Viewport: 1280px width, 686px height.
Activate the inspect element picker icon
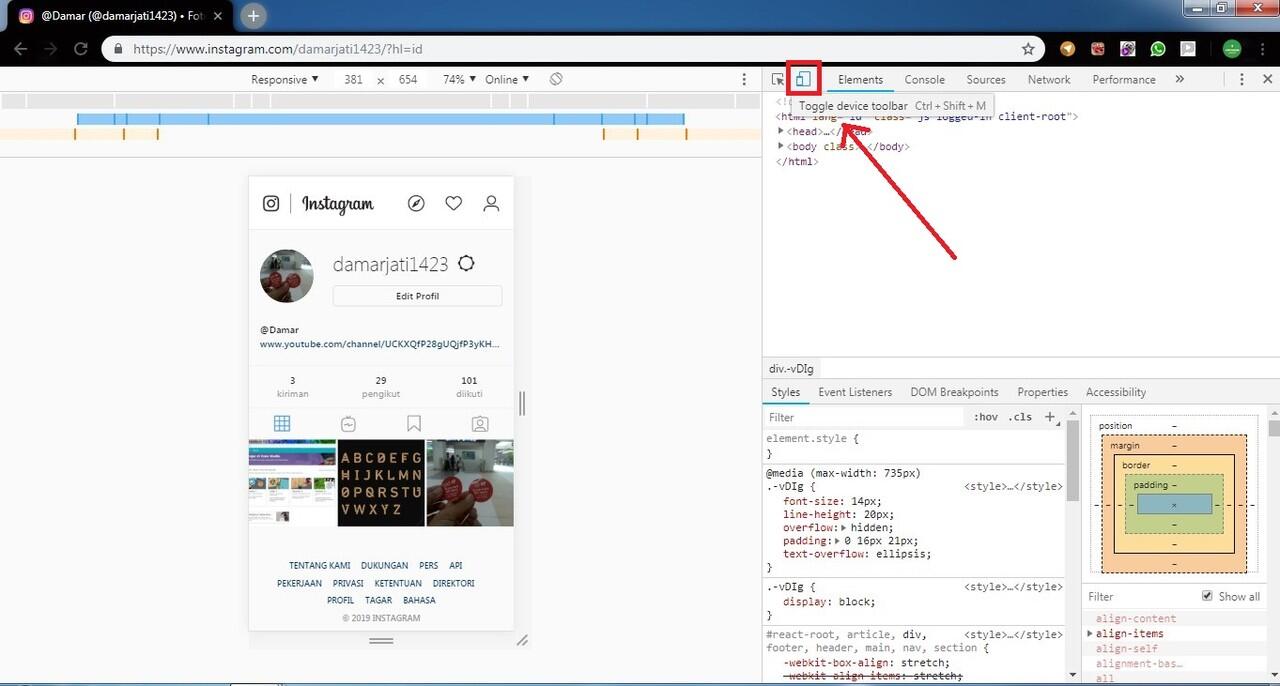tap(778, 80)
